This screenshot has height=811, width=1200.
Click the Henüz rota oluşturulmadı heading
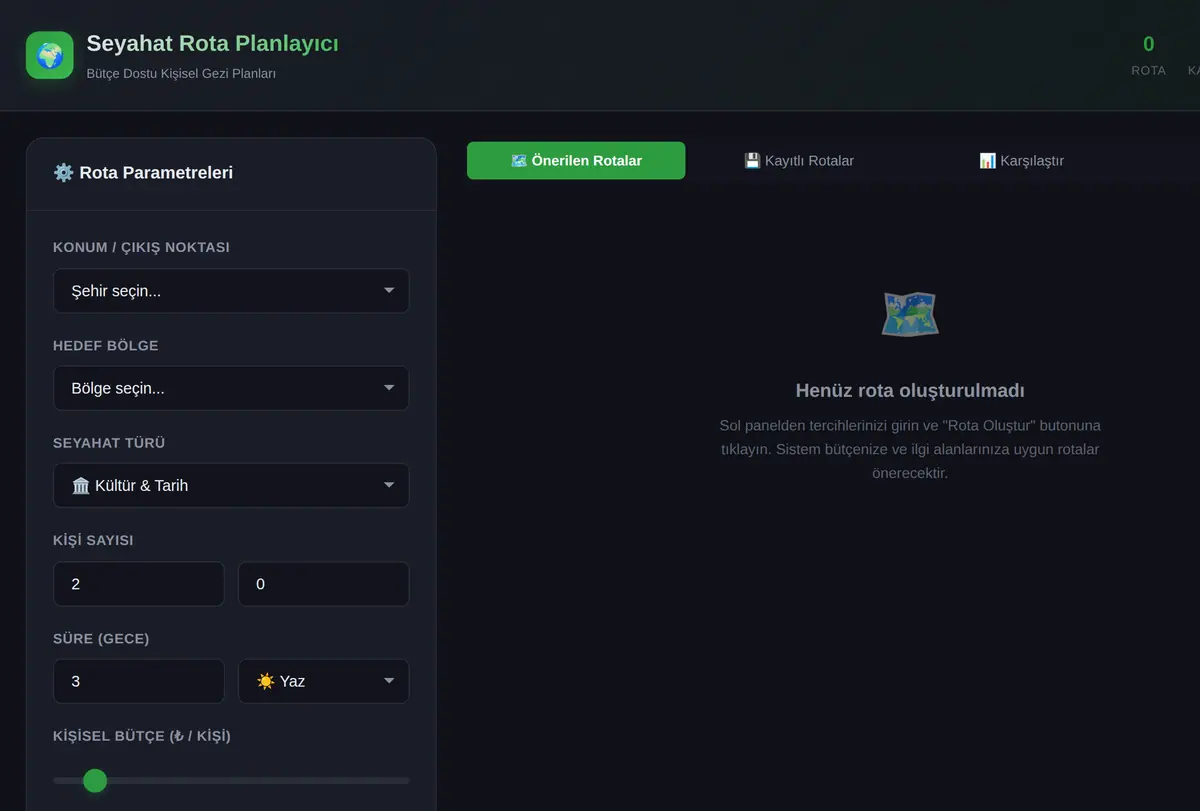[x=910, y=390]
